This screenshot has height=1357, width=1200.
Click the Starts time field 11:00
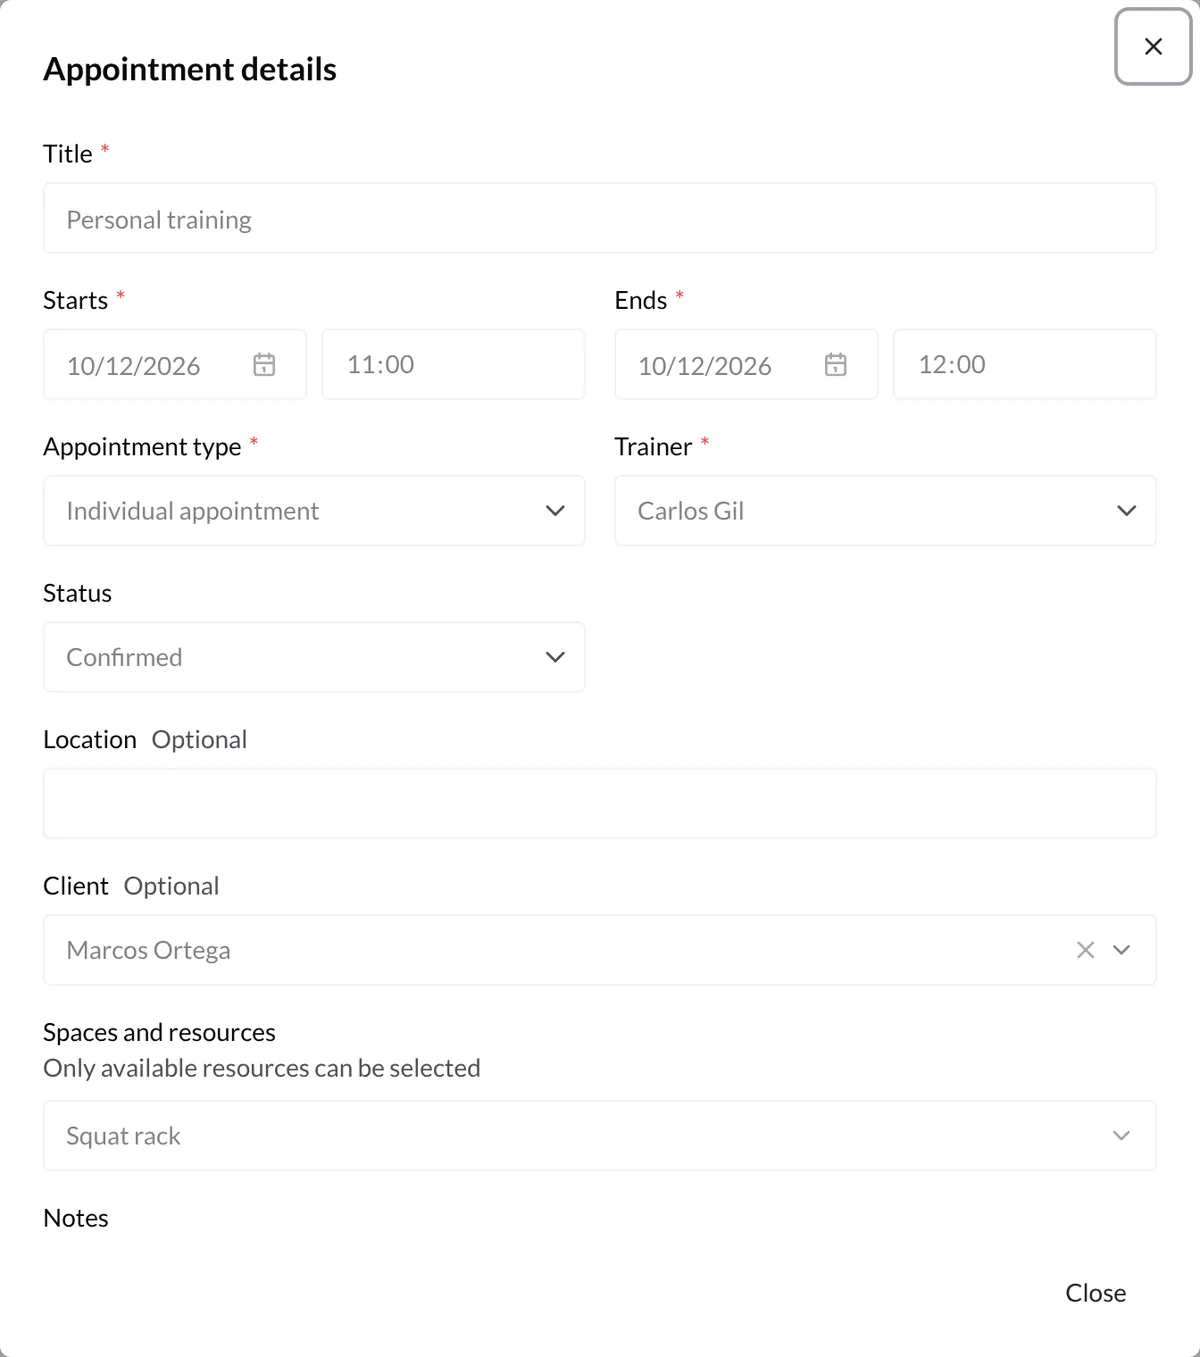point(453,365)
